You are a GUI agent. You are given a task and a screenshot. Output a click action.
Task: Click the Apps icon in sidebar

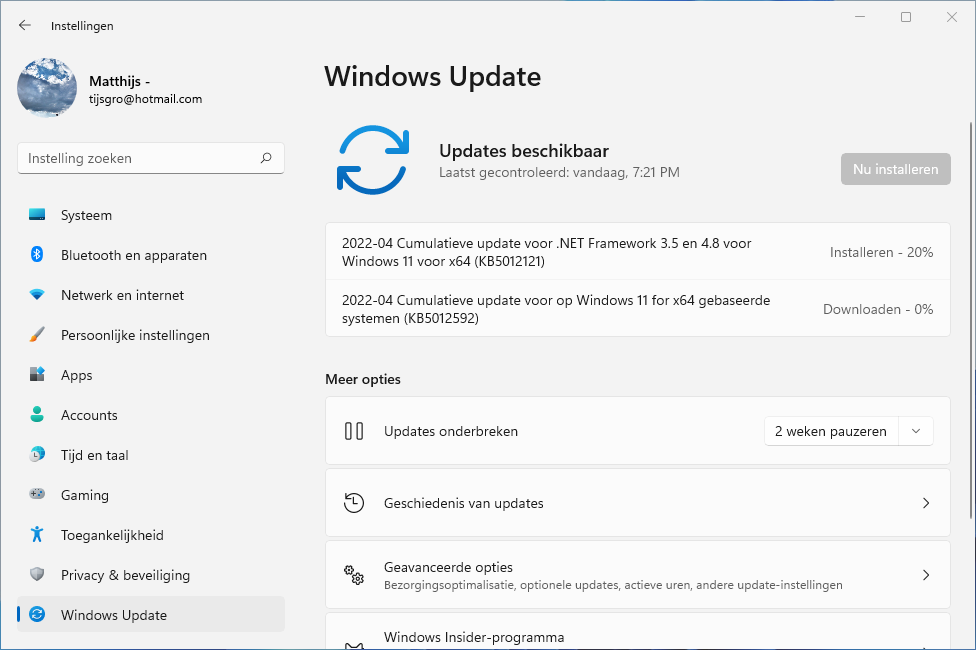tap(37, 375)
